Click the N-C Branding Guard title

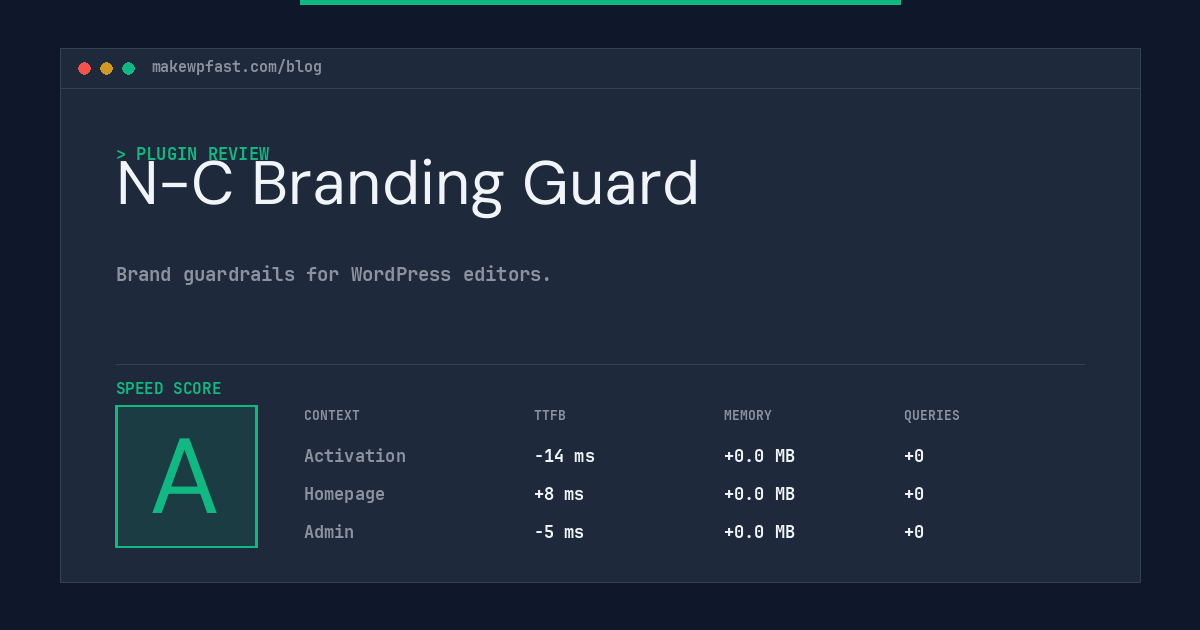click(x=408, y=184)
